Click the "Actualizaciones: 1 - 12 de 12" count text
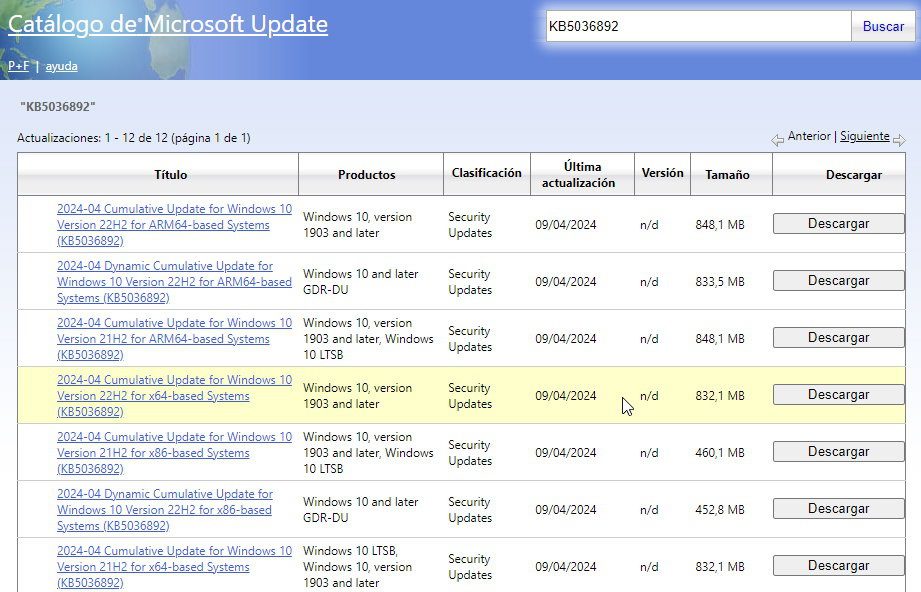 point(133,138)
